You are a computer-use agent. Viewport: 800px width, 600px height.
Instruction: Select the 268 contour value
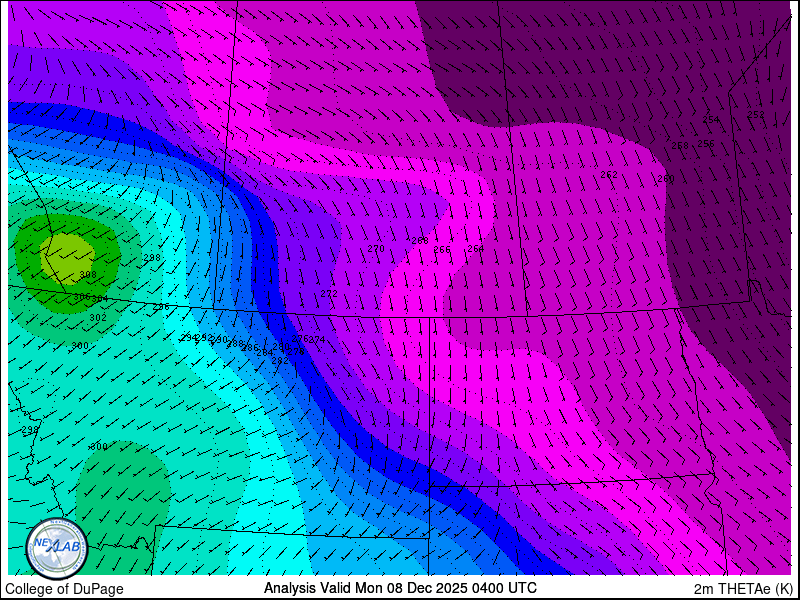tap(420, 241)
